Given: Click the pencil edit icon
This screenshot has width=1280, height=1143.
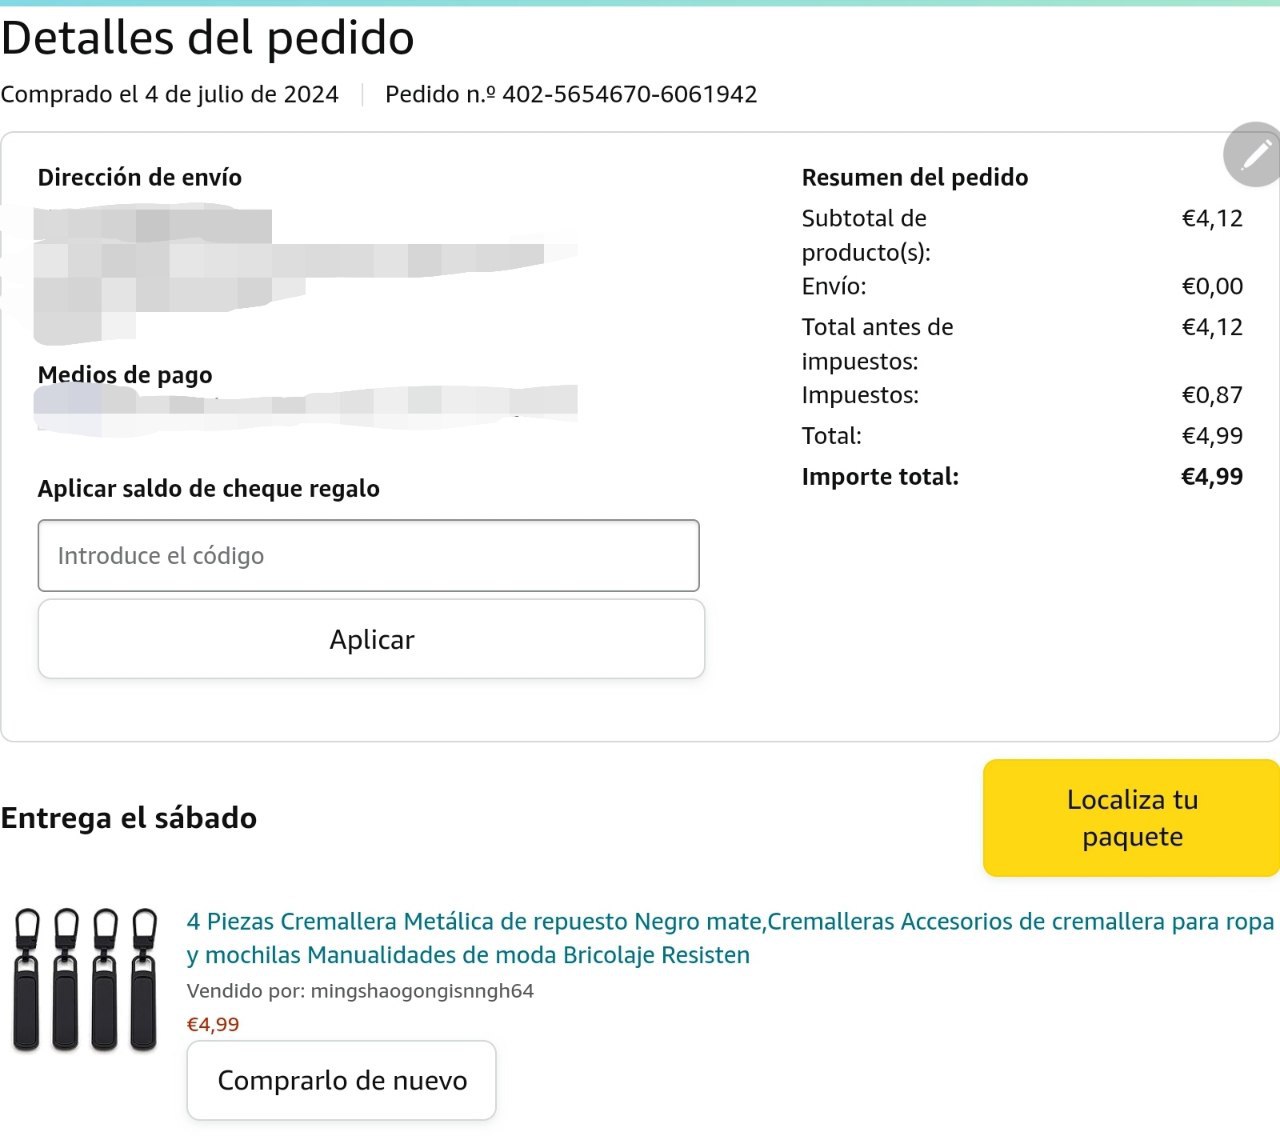Looking at the screenshot, I should (1254, 155).
